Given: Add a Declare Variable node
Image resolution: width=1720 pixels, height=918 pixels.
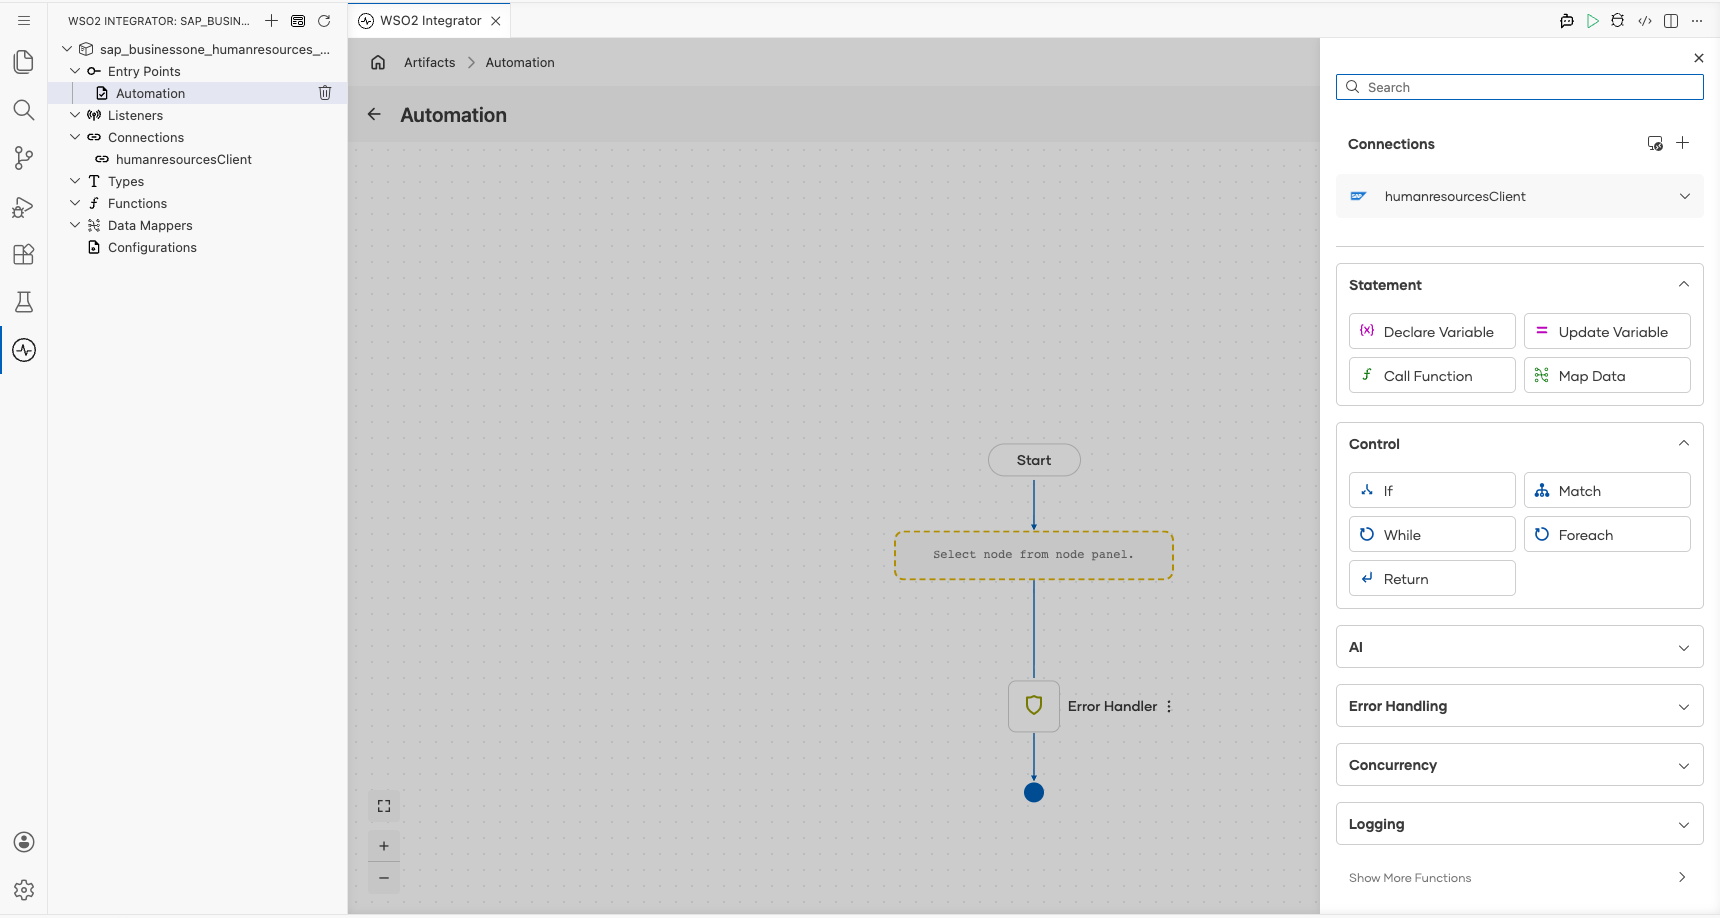Looking at the screenshot, I should (1432, 331).
